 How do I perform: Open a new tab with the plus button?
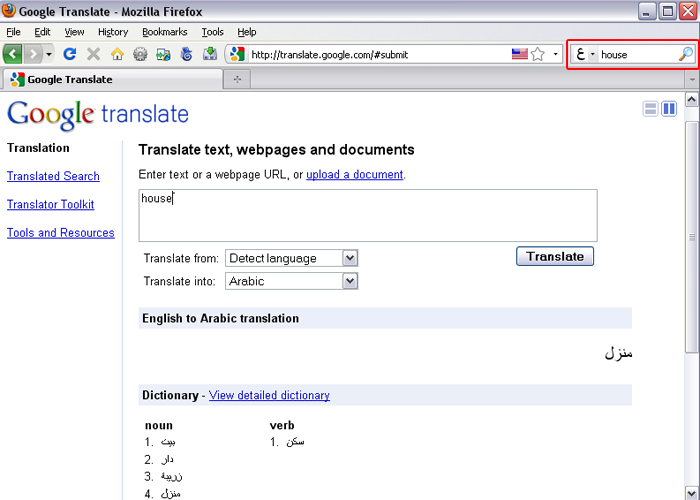(237, 79)
